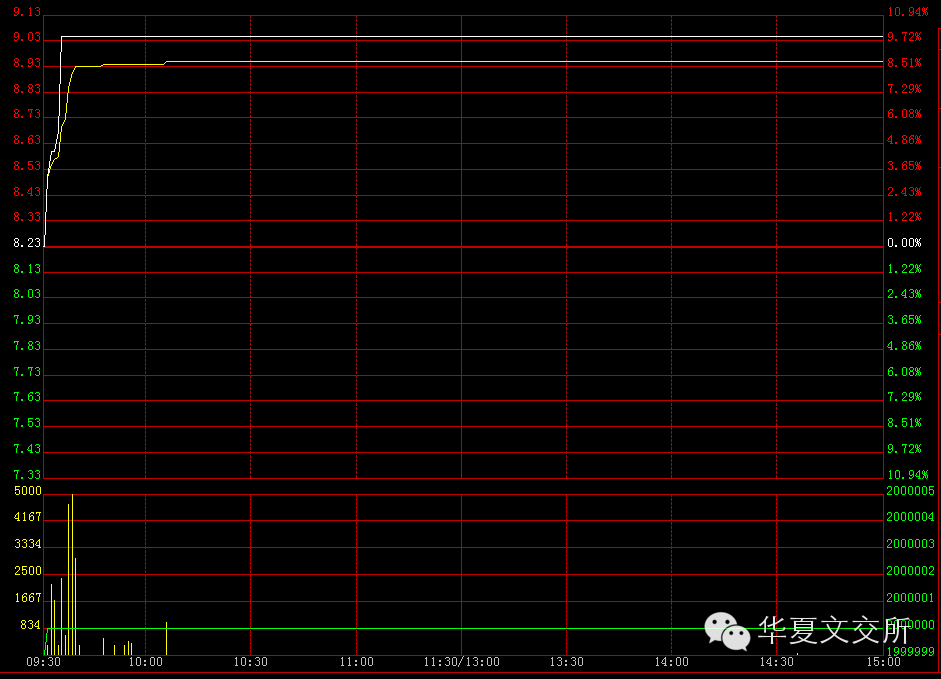The height and width of the screenshot is (679, 941).
Task: Select the 14:30 time label
Action: click(x=777, y=662)
